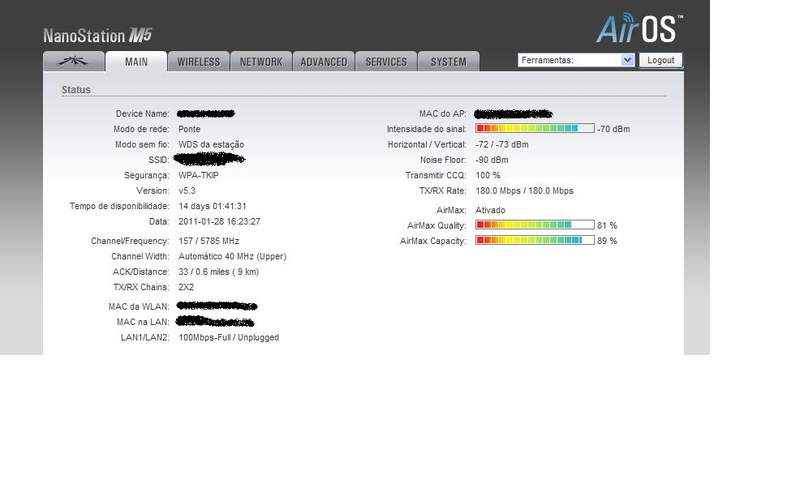Click the AirMax status 'Ativado'
The image size is (800, 488).
490,210
